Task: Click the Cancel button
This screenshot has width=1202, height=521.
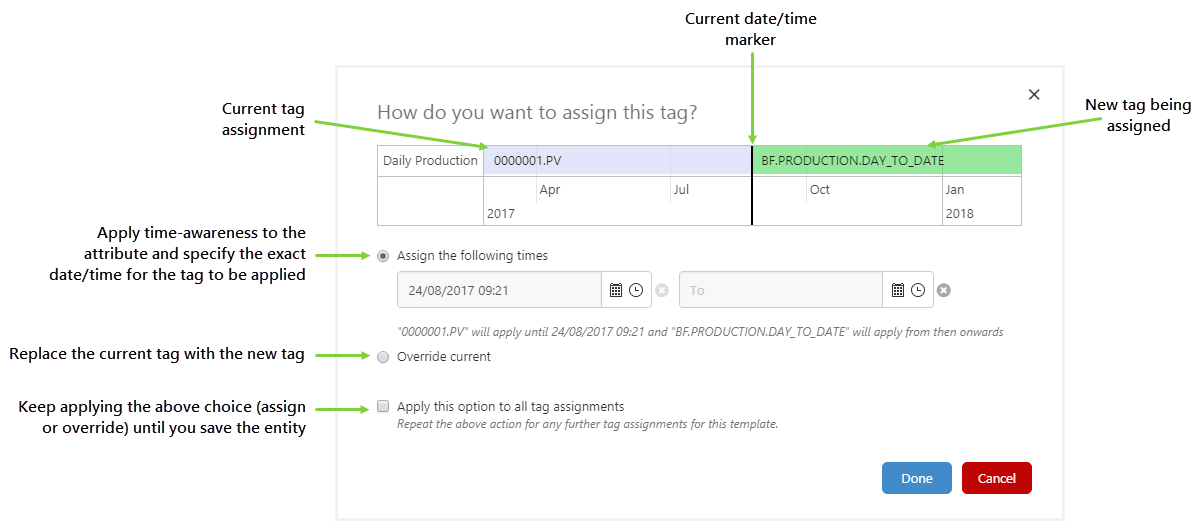Action: (996, 478)
